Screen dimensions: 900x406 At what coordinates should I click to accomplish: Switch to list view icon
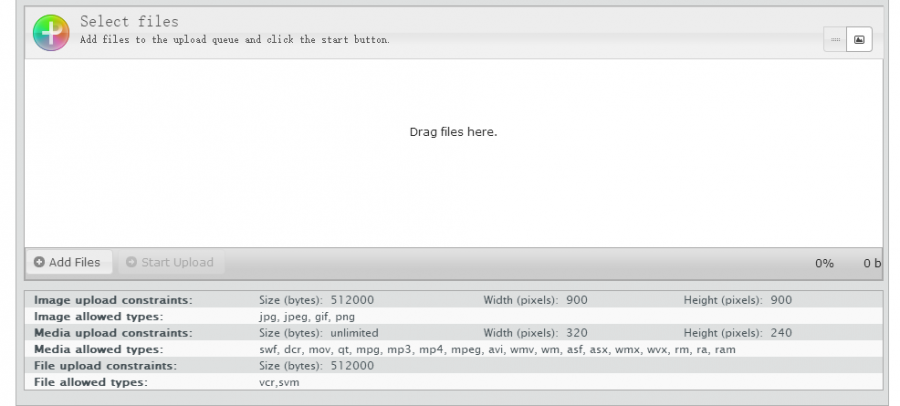(835, 40)
